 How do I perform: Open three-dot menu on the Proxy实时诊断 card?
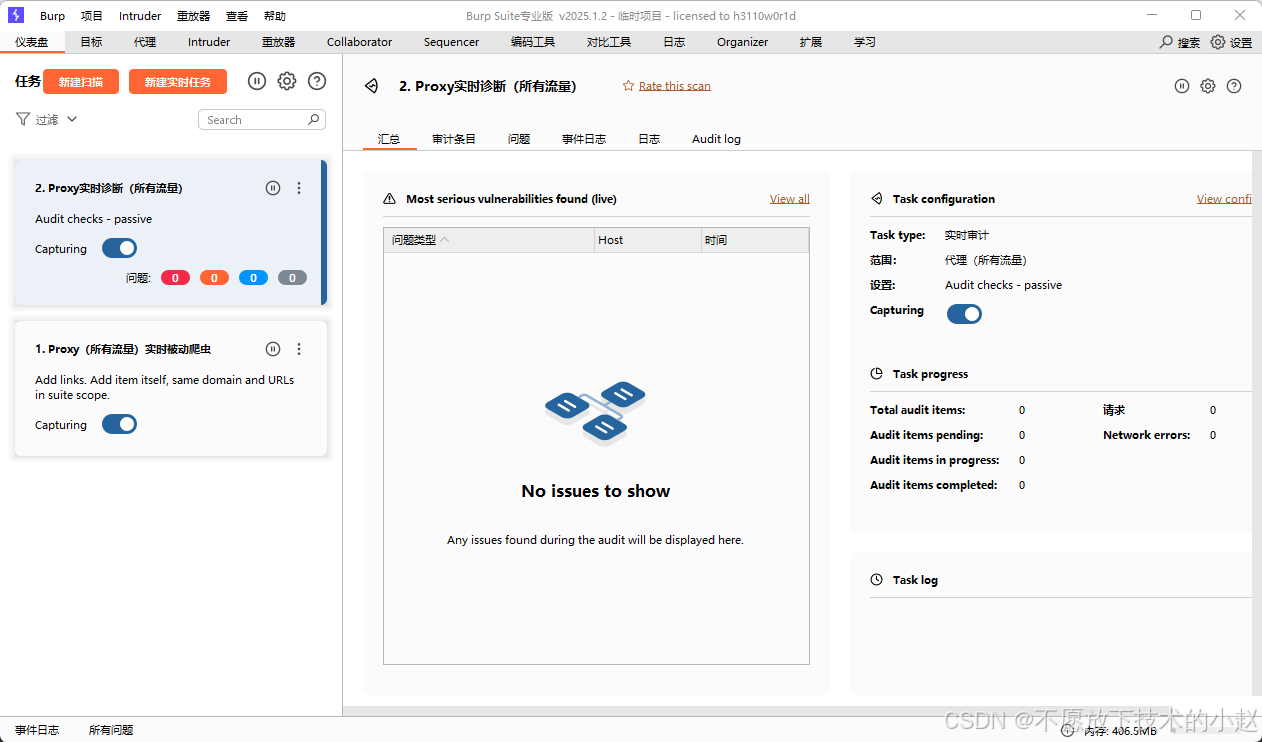(299, 188)
